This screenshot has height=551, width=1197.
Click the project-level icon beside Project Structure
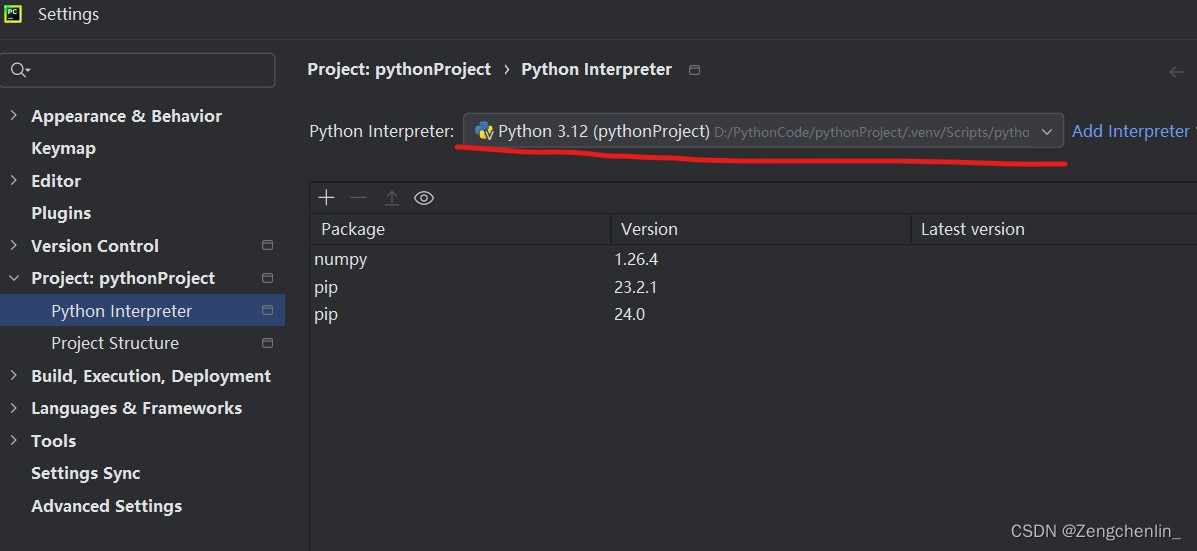pos(267,343)
